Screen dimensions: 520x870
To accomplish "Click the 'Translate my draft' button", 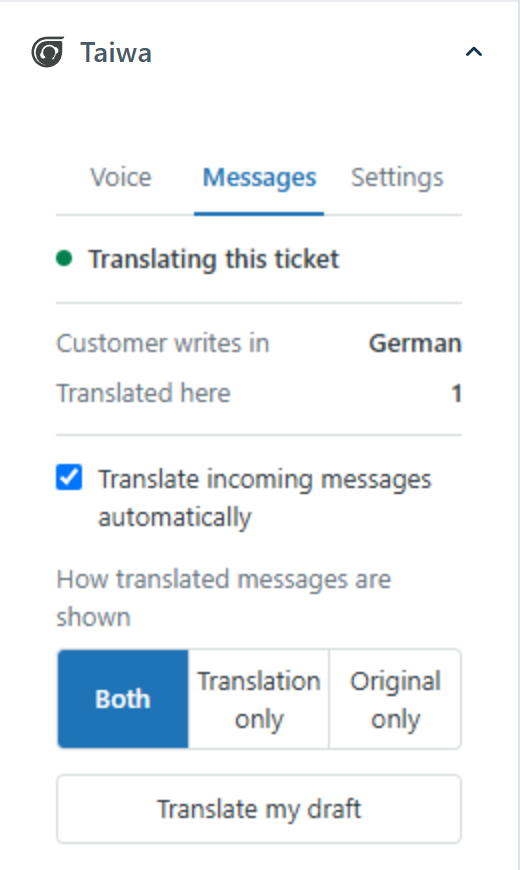I will click(x=259, y=809).
